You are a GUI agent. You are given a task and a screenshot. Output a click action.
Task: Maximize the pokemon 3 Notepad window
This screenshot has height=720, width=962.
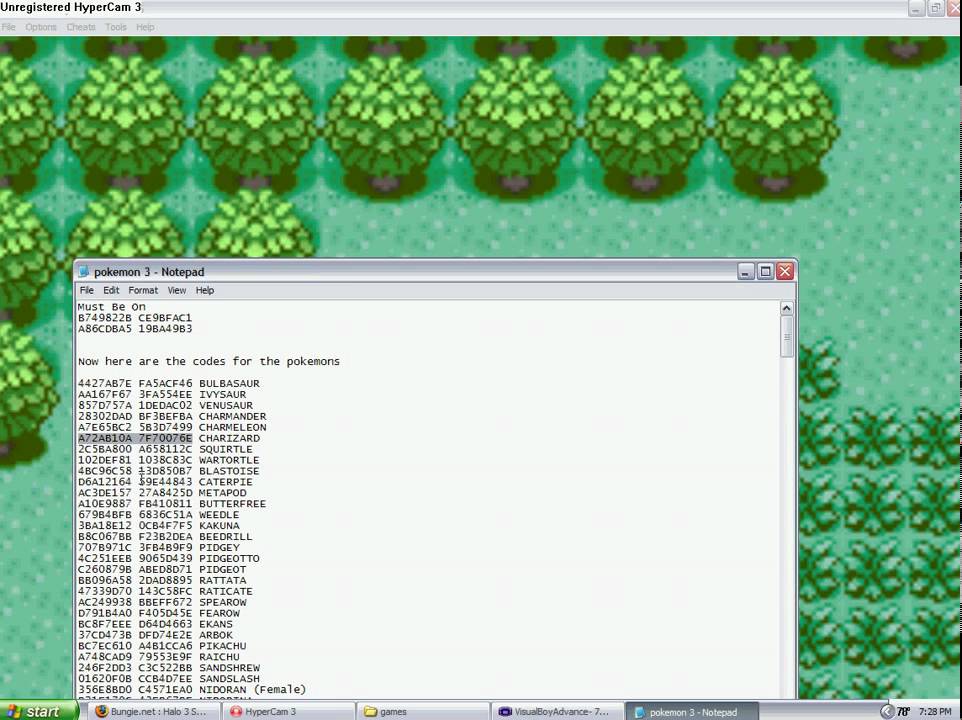765,271
